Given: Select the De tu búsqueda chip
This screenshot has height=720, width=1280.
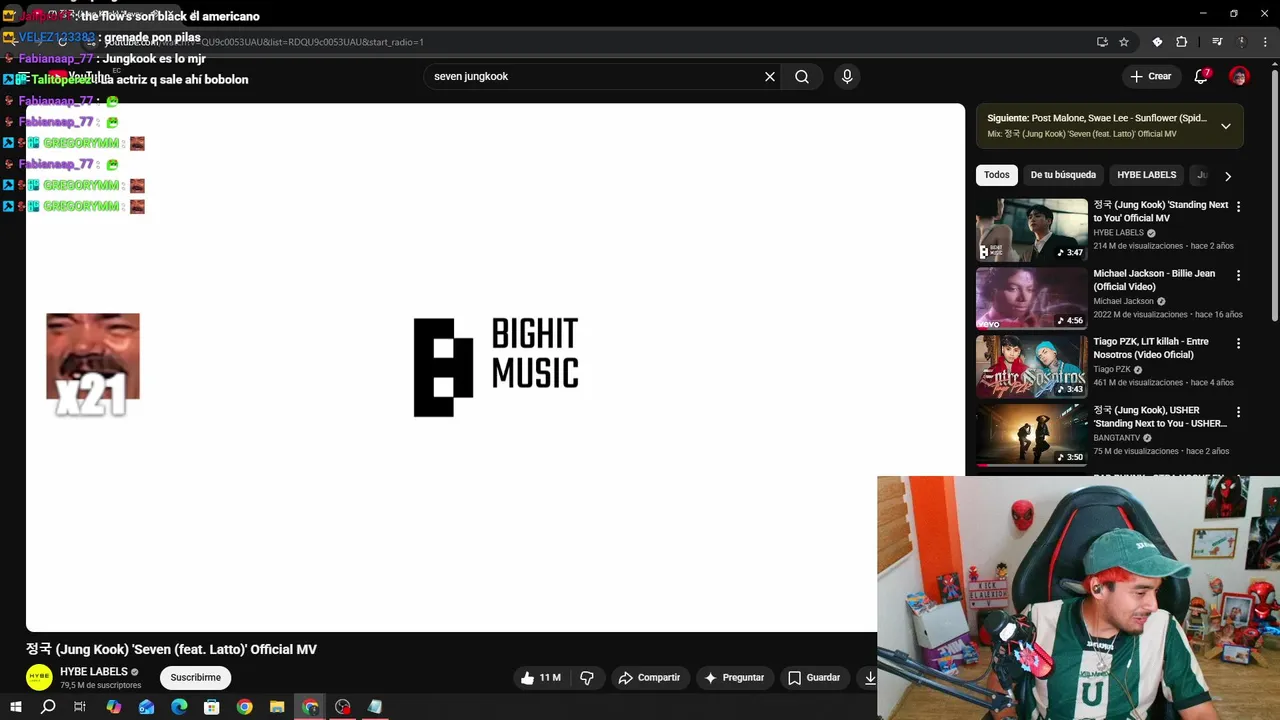Looking at the screenshot, I should click(1063, 175).
